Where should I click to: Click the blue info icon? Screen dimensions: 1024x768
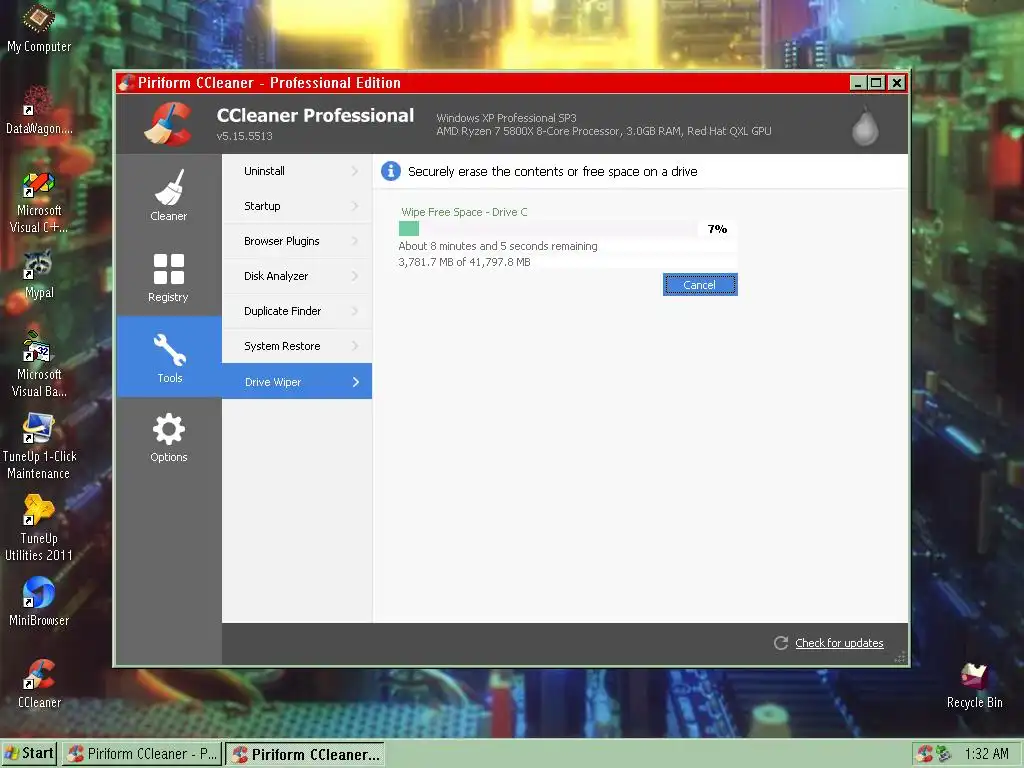pos(391,171)
